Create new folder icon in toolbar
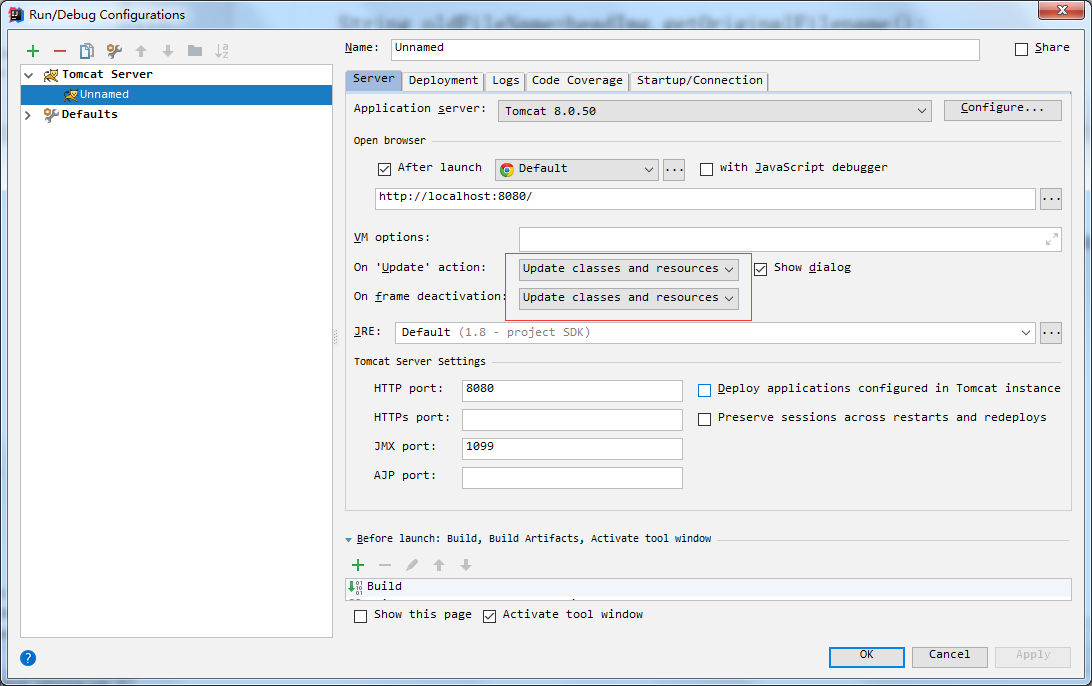The width and height of the screenshot is (1092, 686). click(x=195, y=51)
